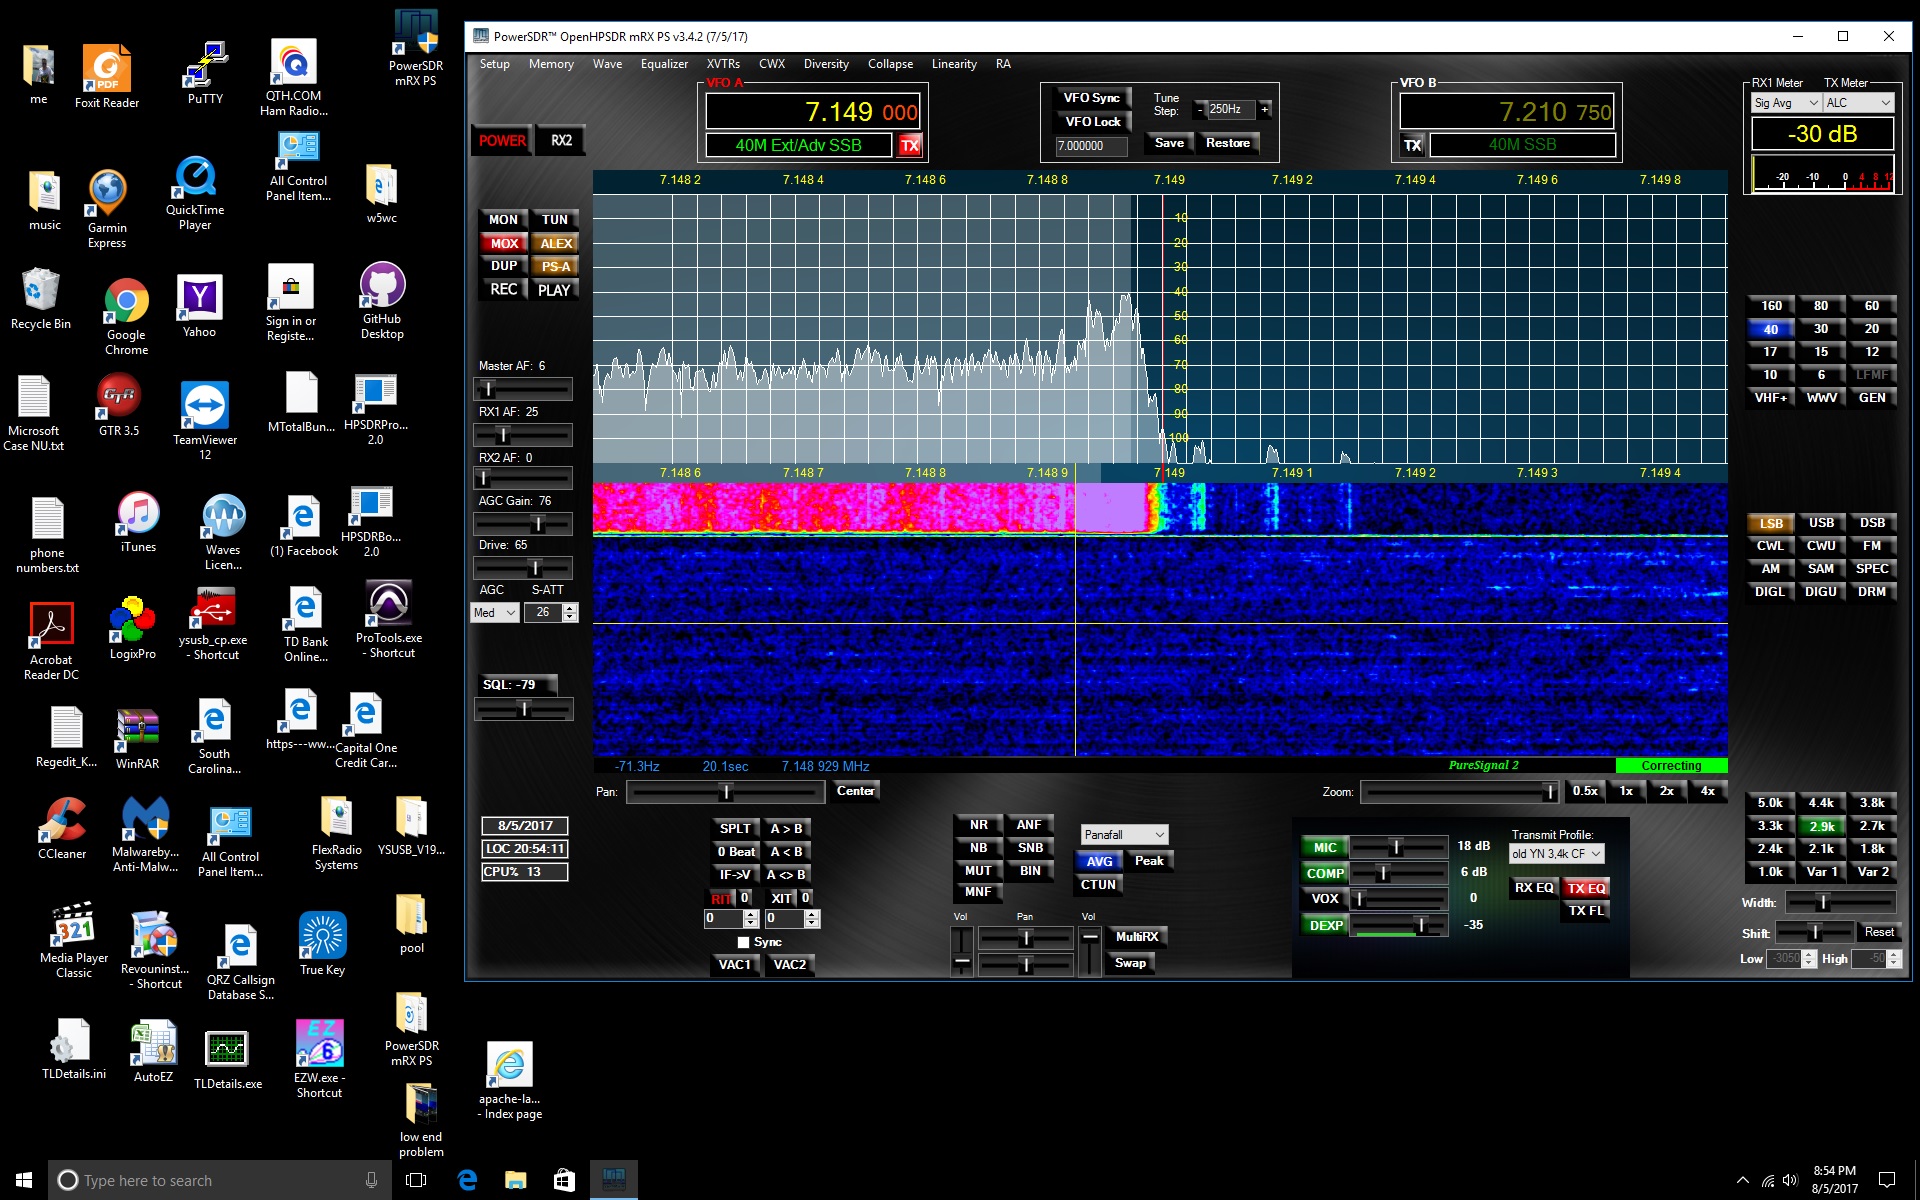Open the WinRAR desktop icon
This screenshot has height=1200, width=1920.
(x=137, y=739)
